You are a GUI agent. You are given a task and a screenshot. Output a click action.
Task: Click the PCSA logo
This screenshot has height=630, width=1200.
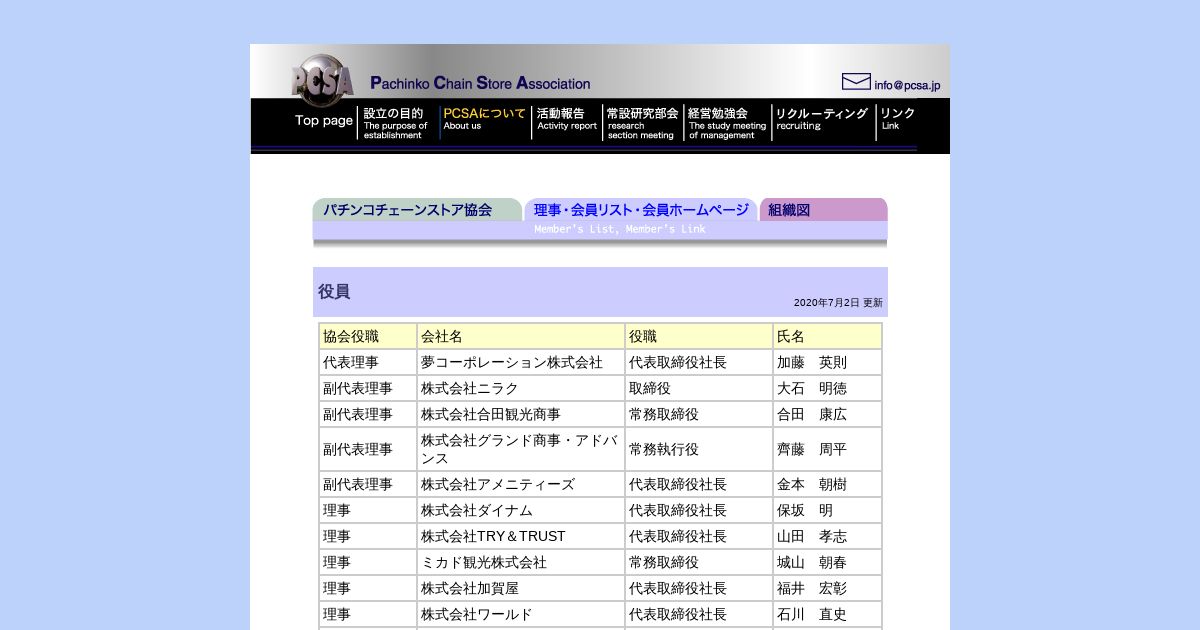[322, 79]
